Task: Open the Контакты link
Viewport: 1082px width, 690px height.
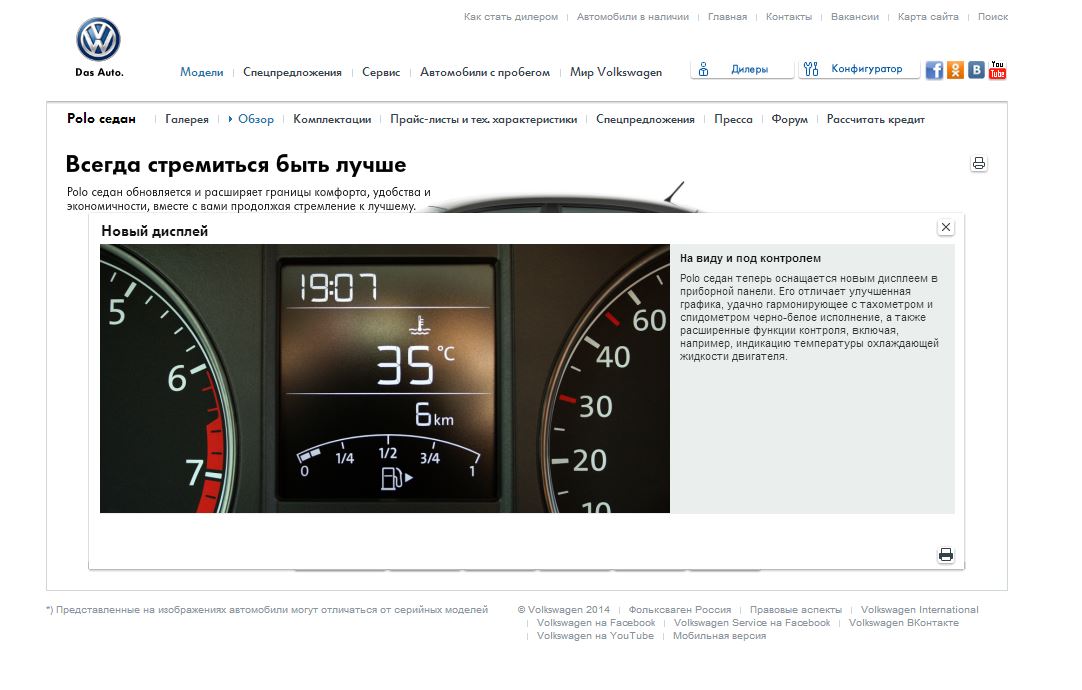Action: pyautogui.click(x=789, y=17)
